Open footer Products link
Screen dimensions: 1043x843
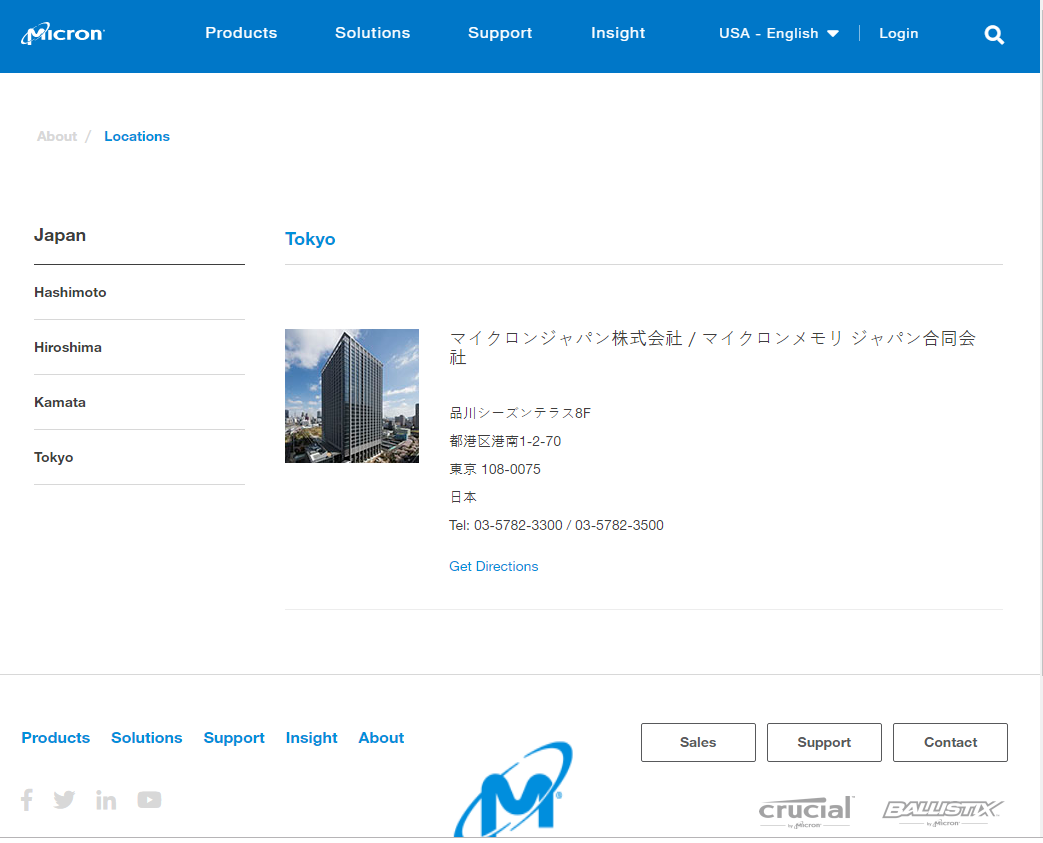coord(56,738)
